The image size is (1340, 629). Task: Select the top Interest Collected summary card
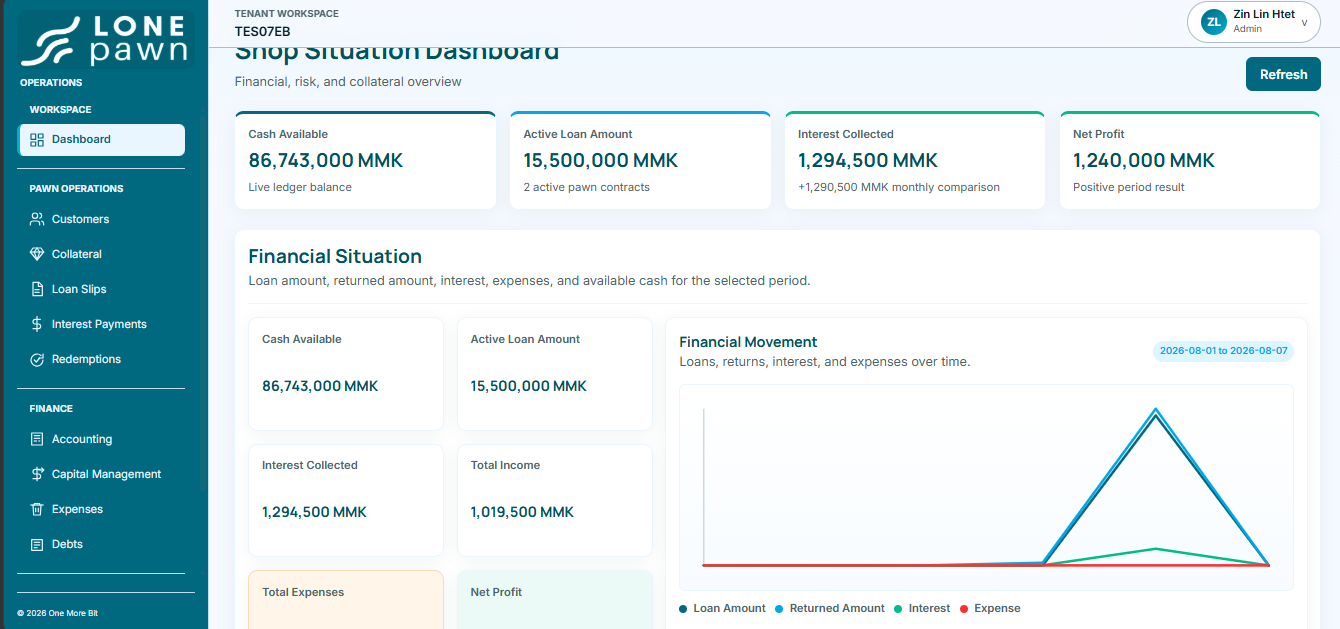(915, 160)
